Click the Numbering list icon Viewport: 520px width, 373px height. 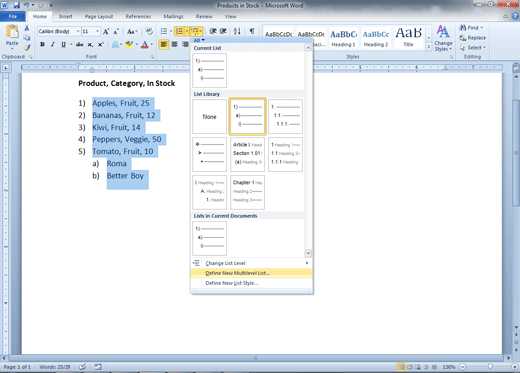(179, 31)
